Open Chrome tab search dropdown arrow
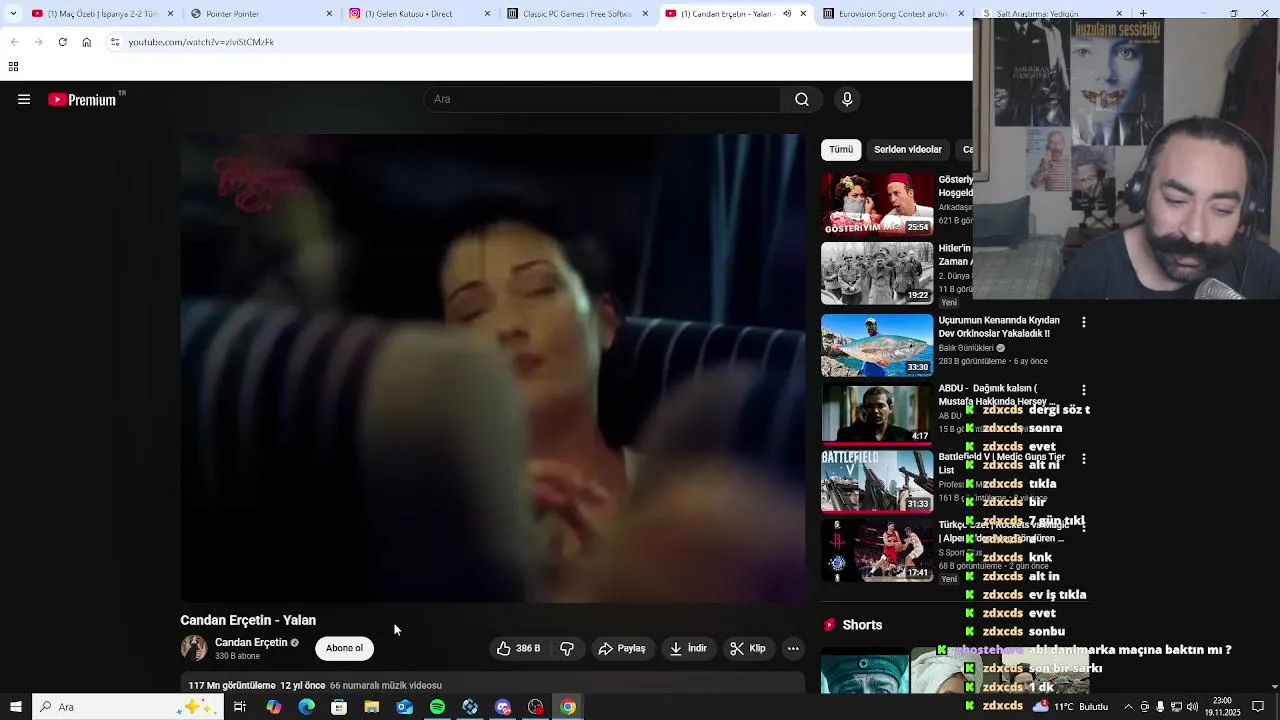The width and height of the screenshot is (1280, 720). pos(13,14)
